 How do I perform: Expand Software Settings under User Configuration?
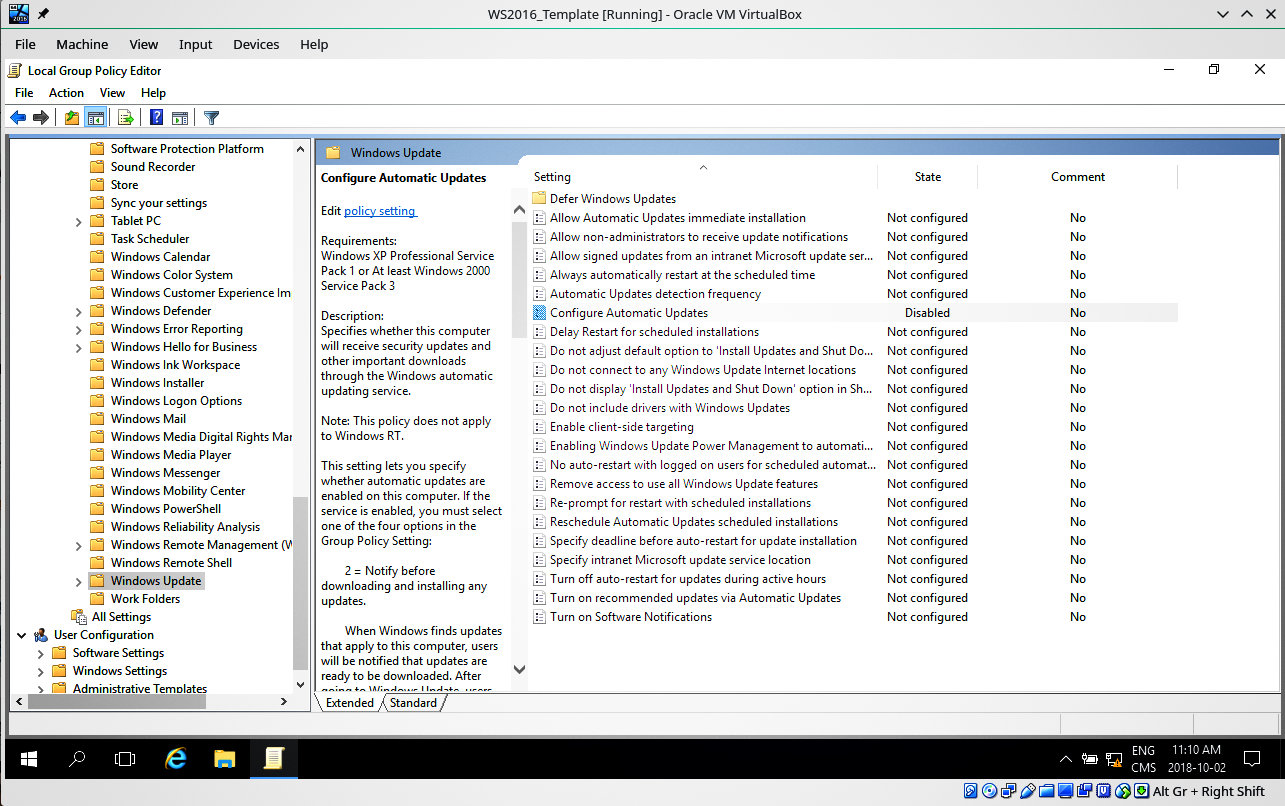pos(41,653)
